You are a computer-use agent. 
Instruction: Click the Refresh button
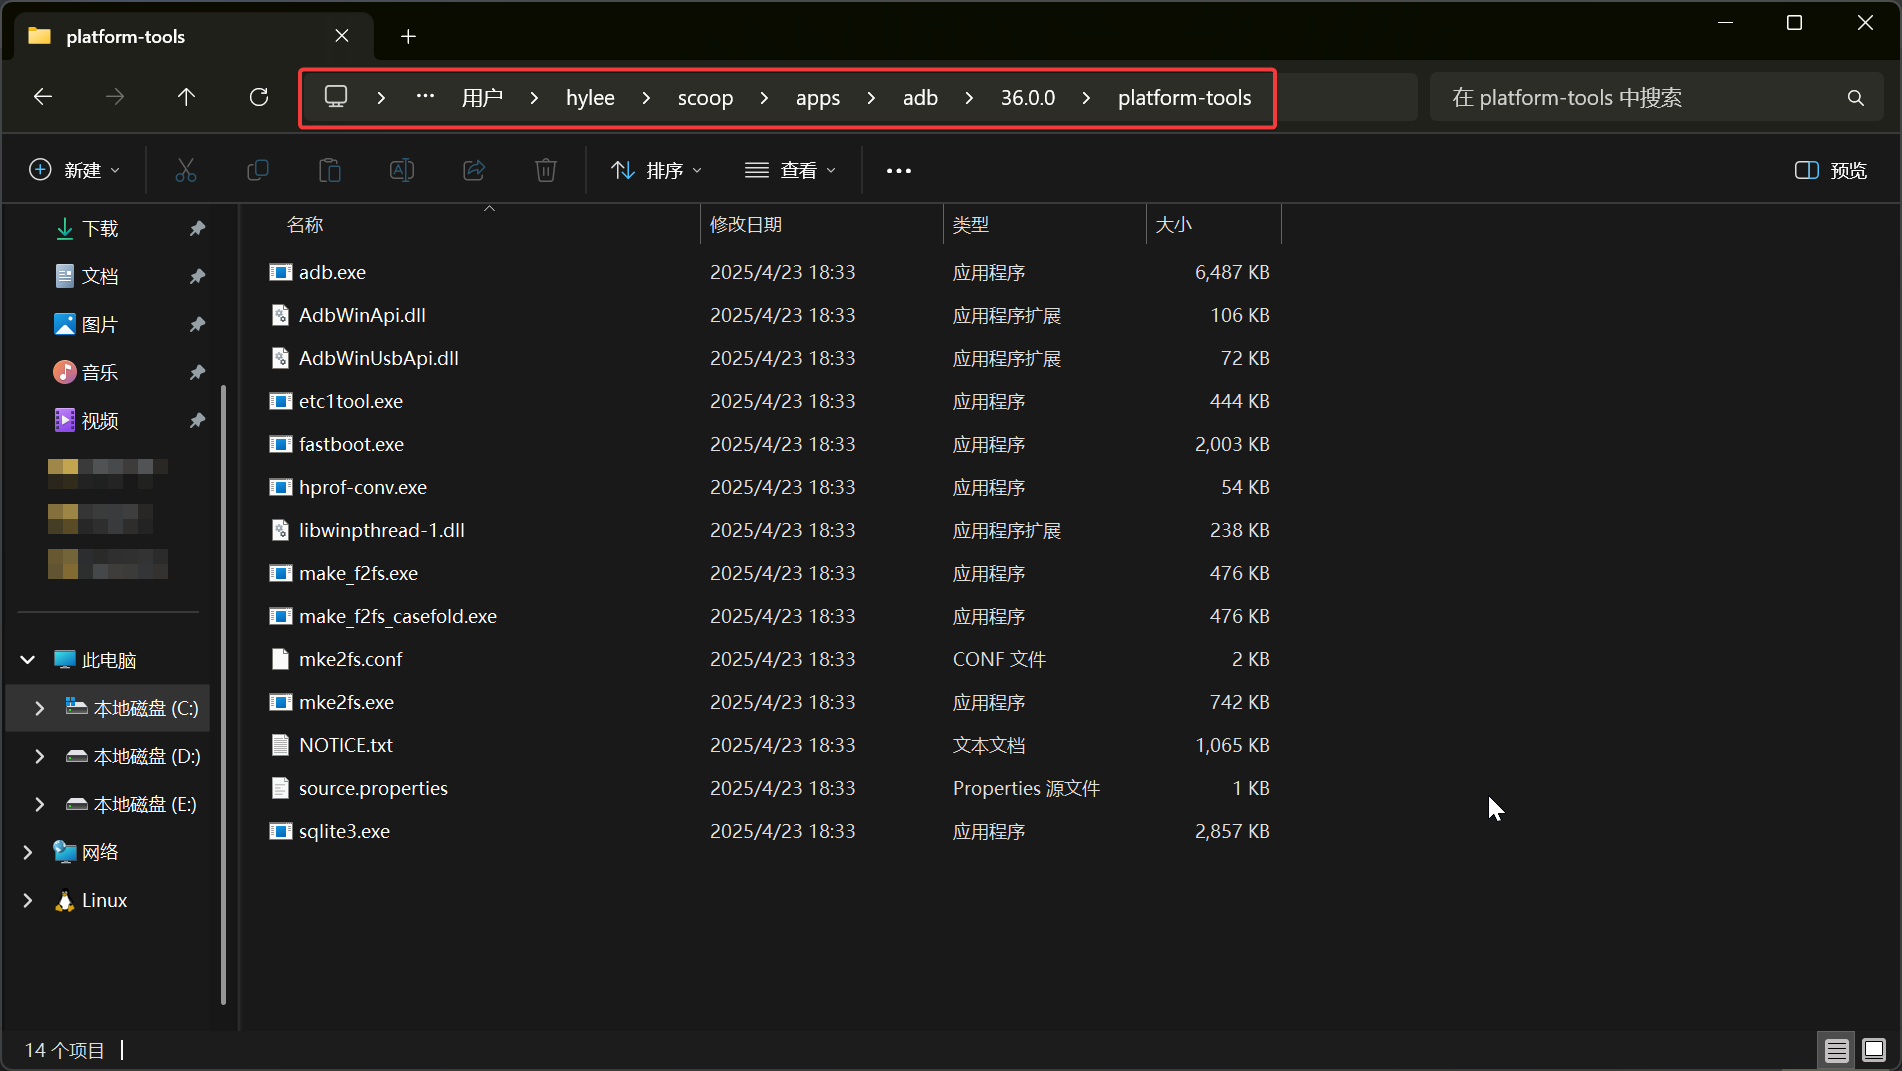point(259,97)
